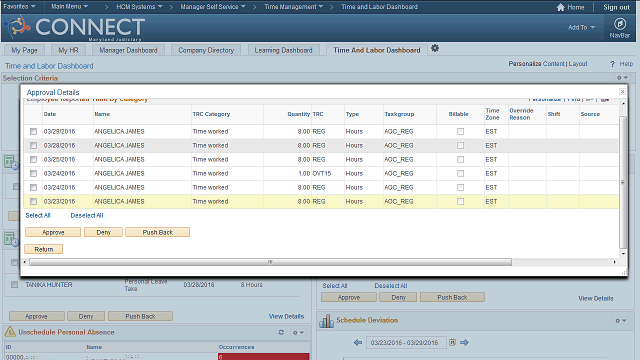
Task: Close the Approval Details dialog
Action: point(622,91)
